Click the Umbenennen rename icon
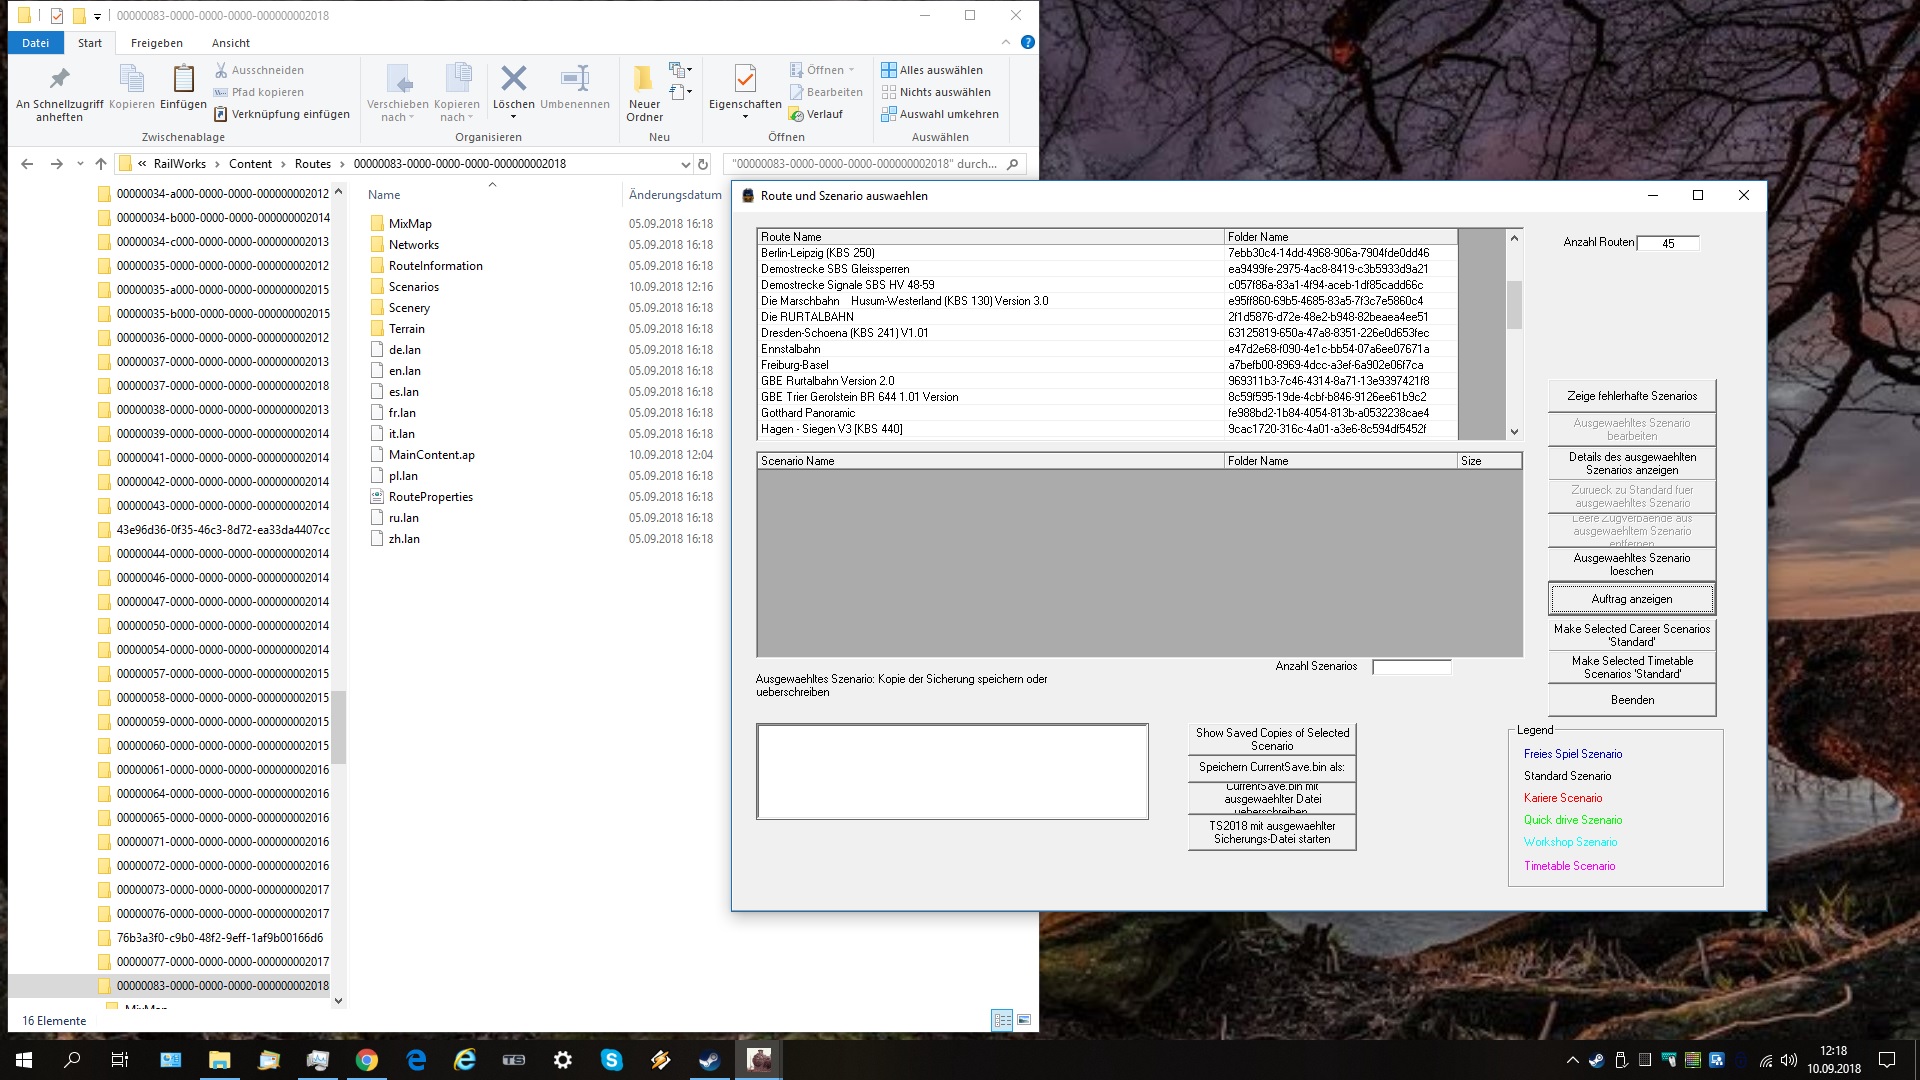The image size is (1920, 1080). pos(575,78)
